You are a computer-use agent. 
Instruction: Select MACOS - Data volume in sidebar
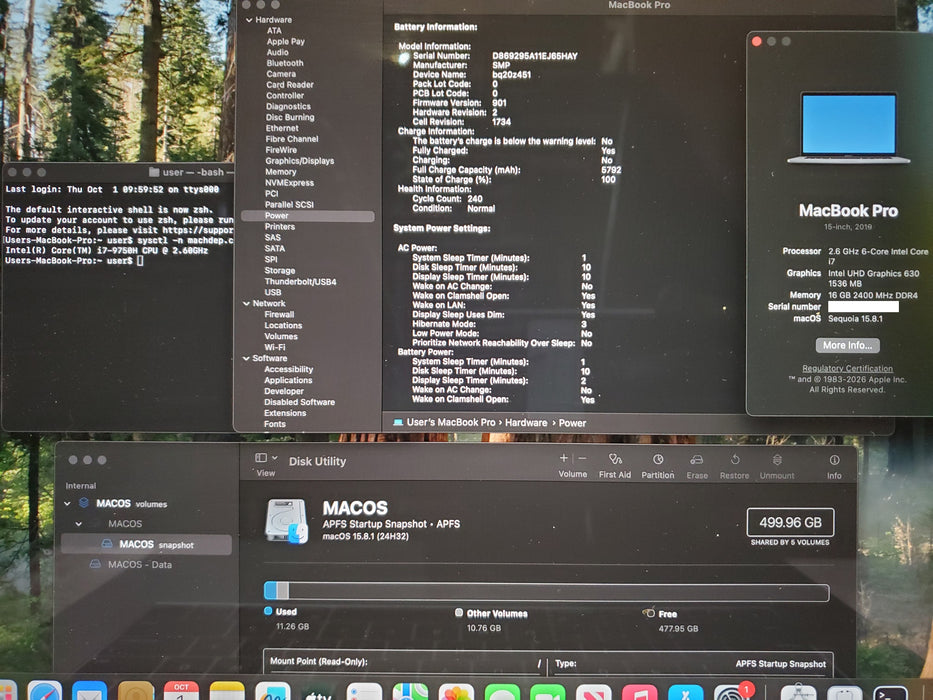[x=140, y=564]
